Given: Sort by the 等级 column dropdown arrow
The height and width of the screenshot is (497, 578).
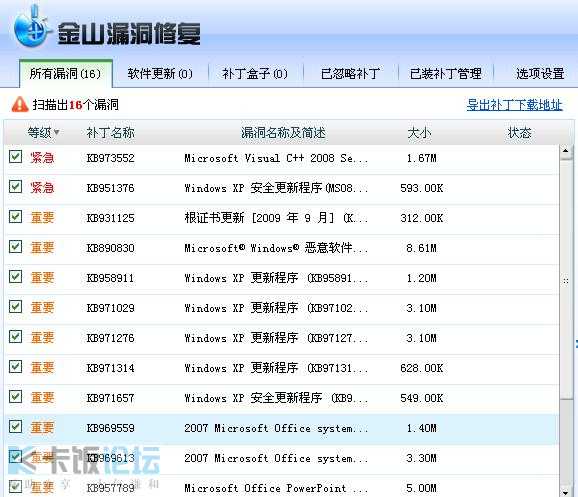Looking at the screenshot, I should pyautogui.click(x=56, y=132).
